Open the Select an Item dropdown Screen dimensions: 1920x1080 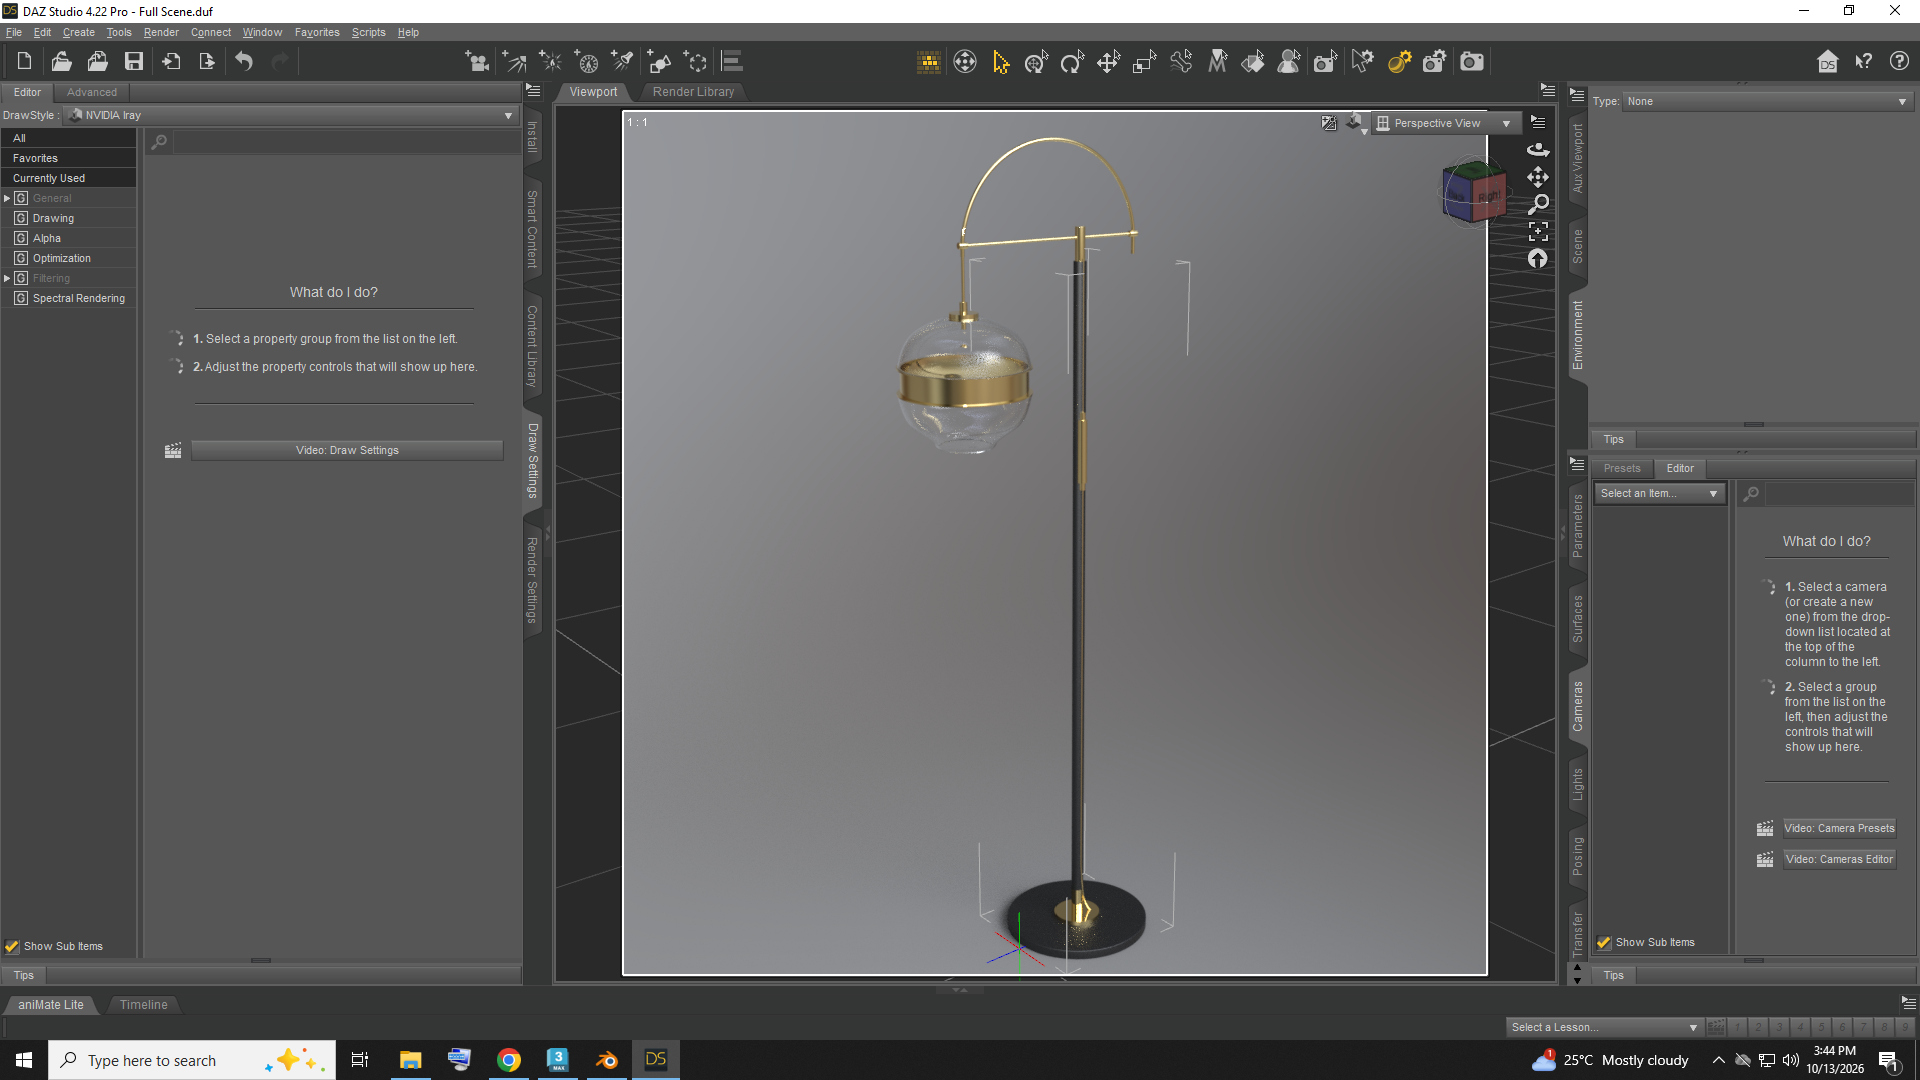[x=1658, y=493]
